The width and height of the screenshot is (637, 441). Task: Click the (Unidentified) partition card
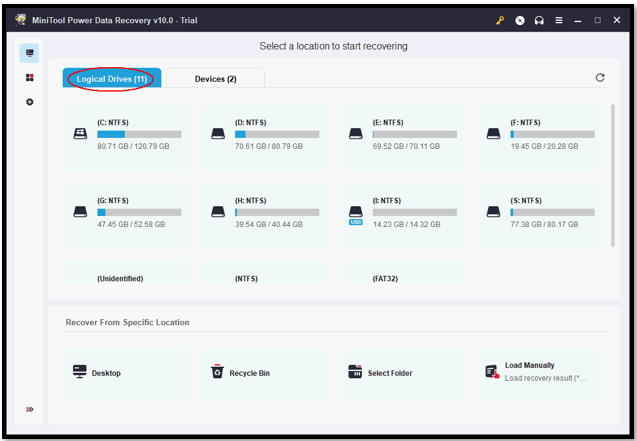click(x=127, y=273)
